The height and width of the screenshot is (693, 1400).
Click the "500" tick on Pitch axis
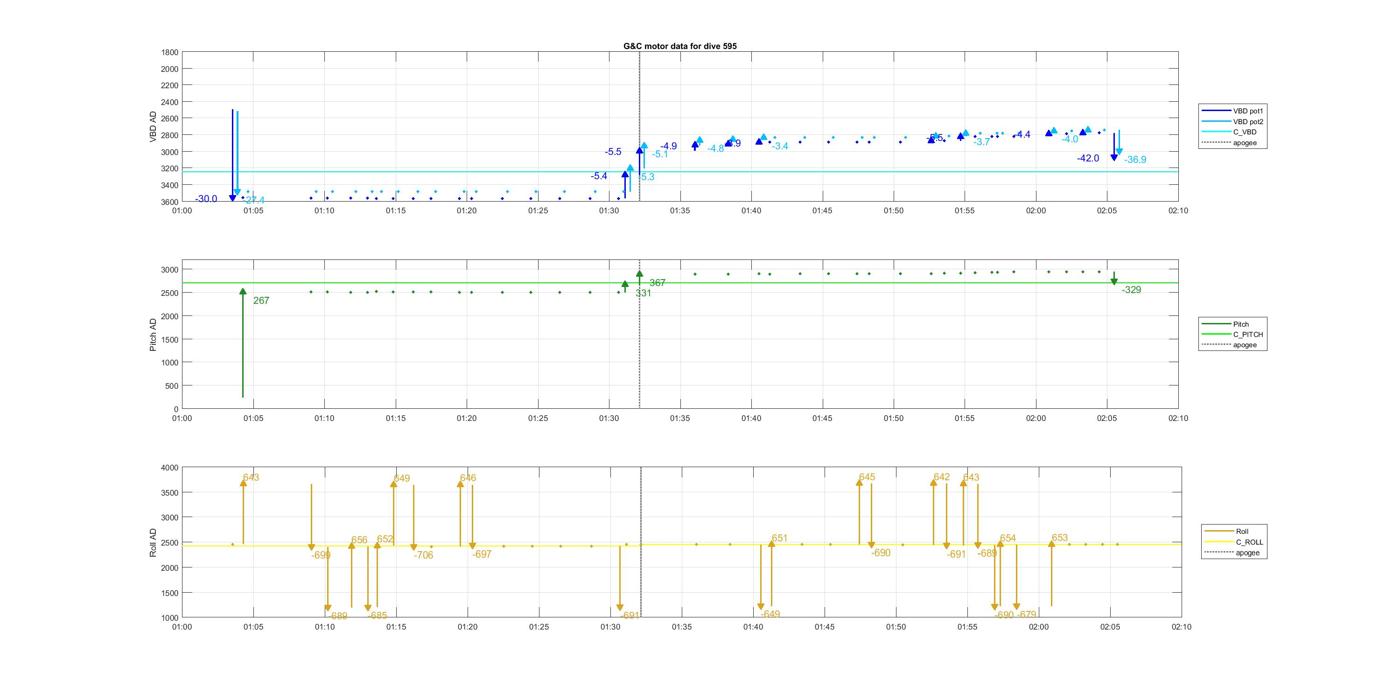172,386
